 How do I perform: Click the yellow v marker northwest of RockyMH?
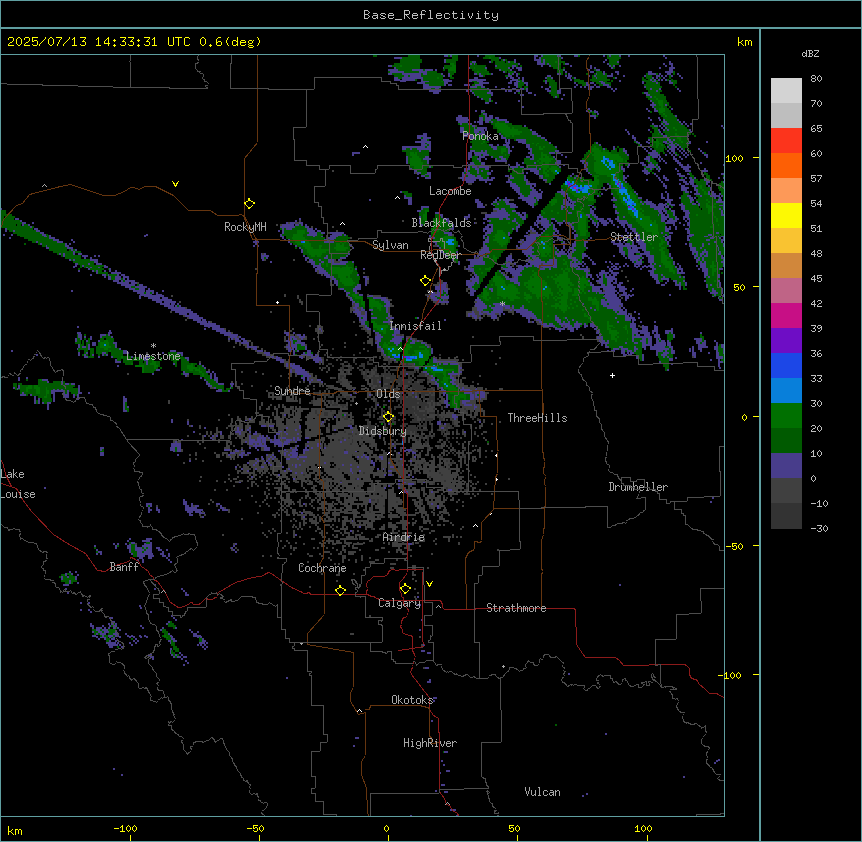click(175, 184)
